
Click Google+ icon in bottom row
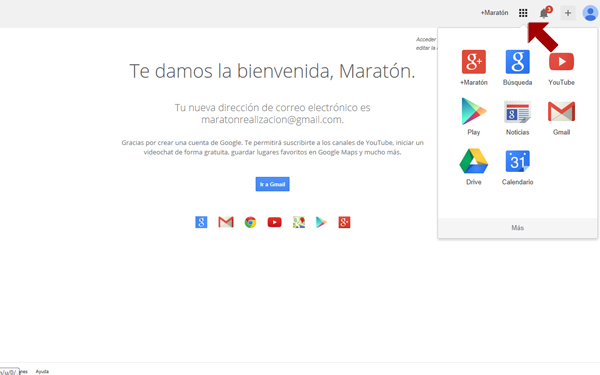344,222
